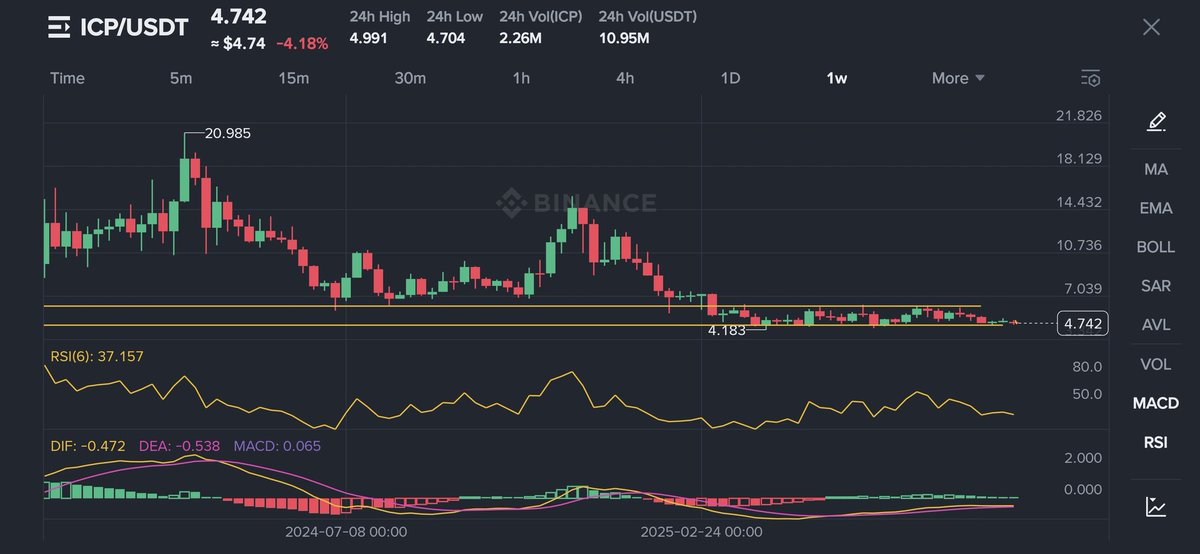The height and width of the screenshot is (554, 1200).
Task: Toggle the VOL indicator
Action: pyautogui.click(x=1156, y=364)
